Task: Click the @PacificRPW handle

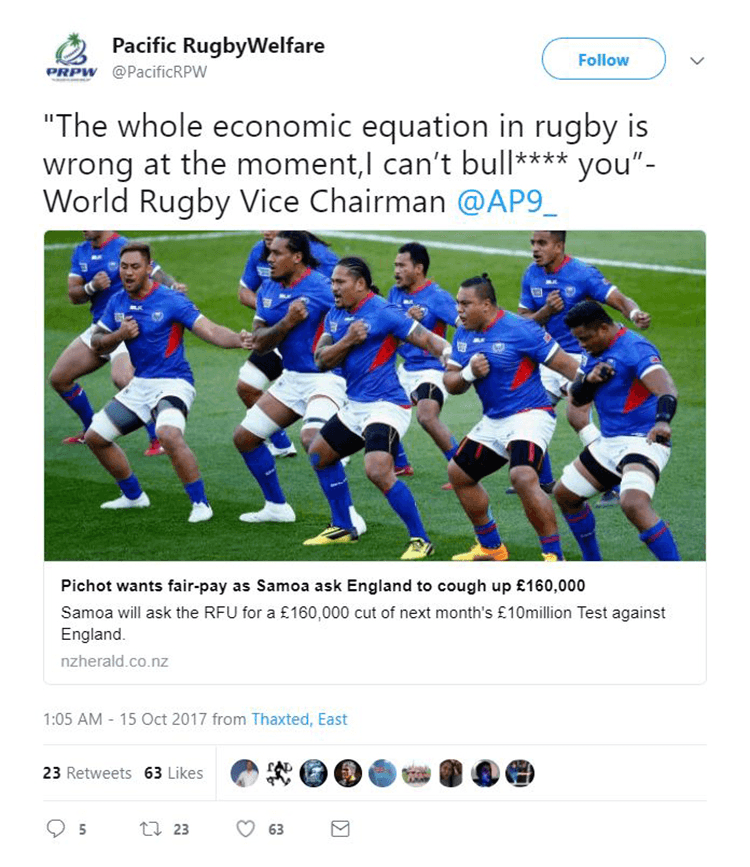Action: pos(160,72)
